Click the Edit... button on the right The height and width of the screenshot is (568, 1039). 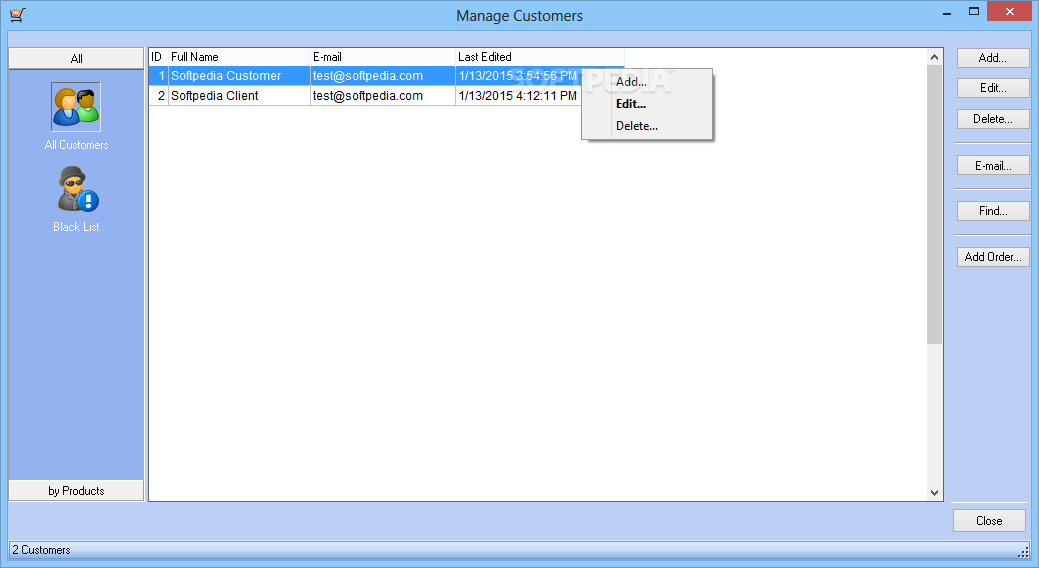[993, 87]
